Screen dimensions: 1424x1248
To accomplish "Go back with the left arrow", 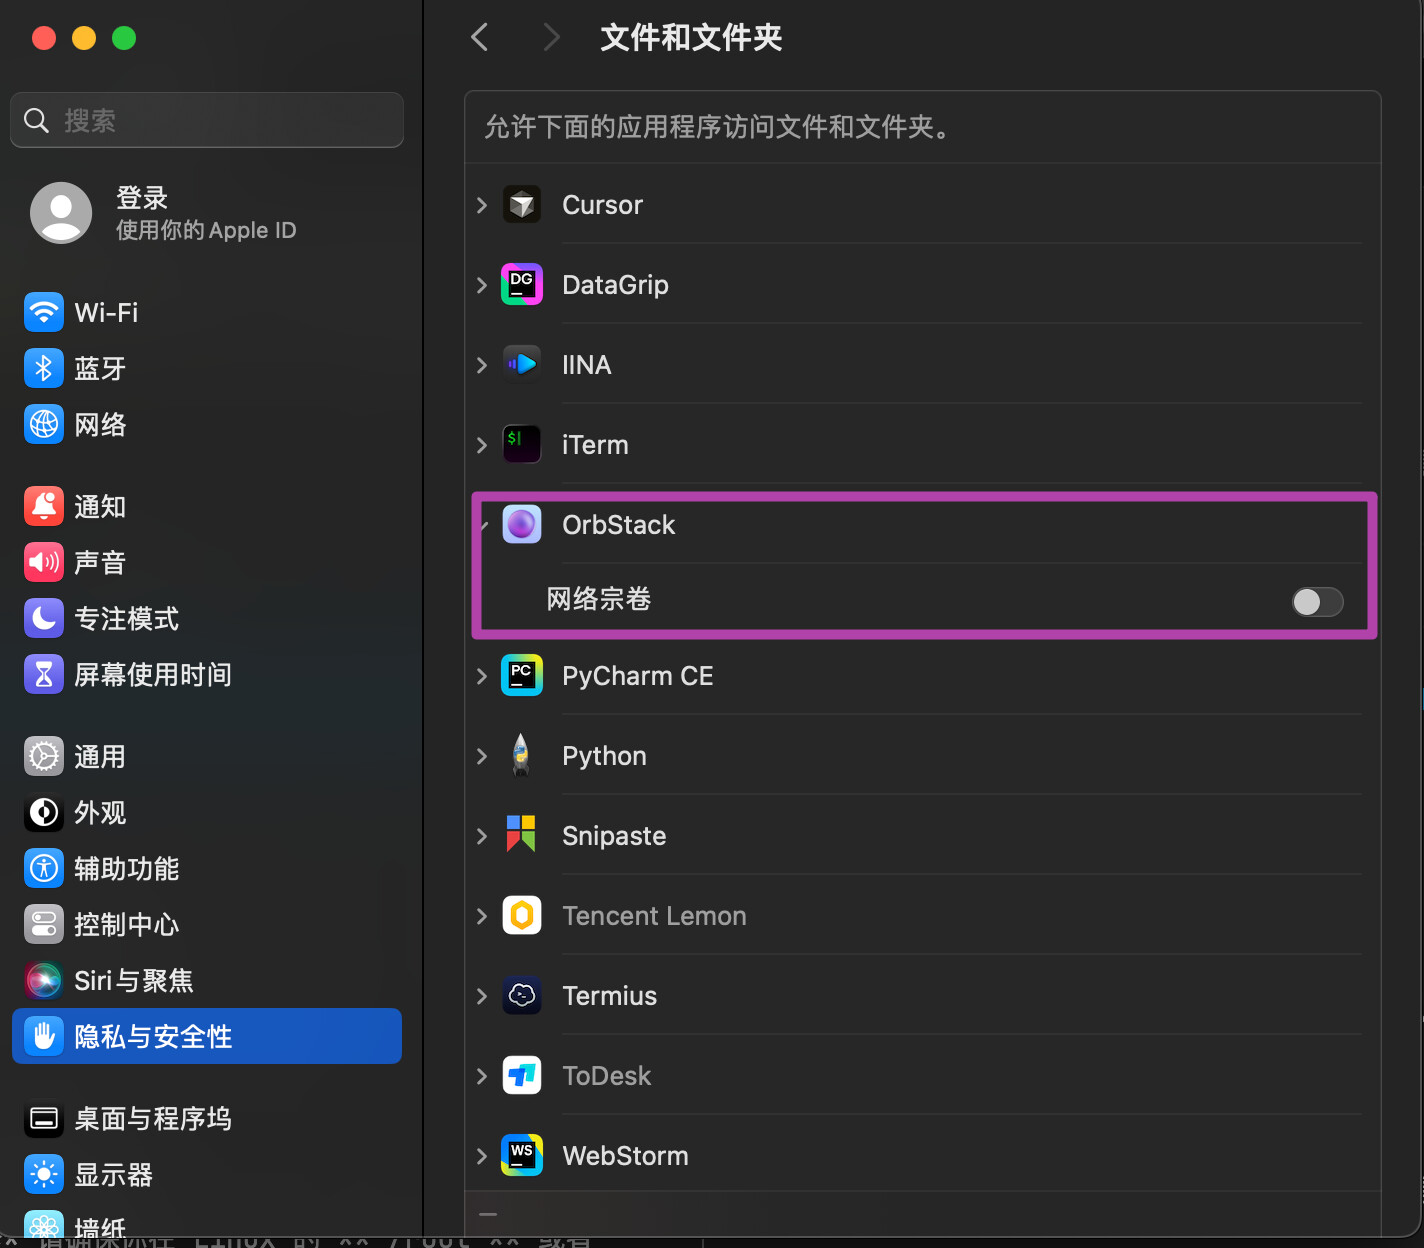I will point(480,38).
